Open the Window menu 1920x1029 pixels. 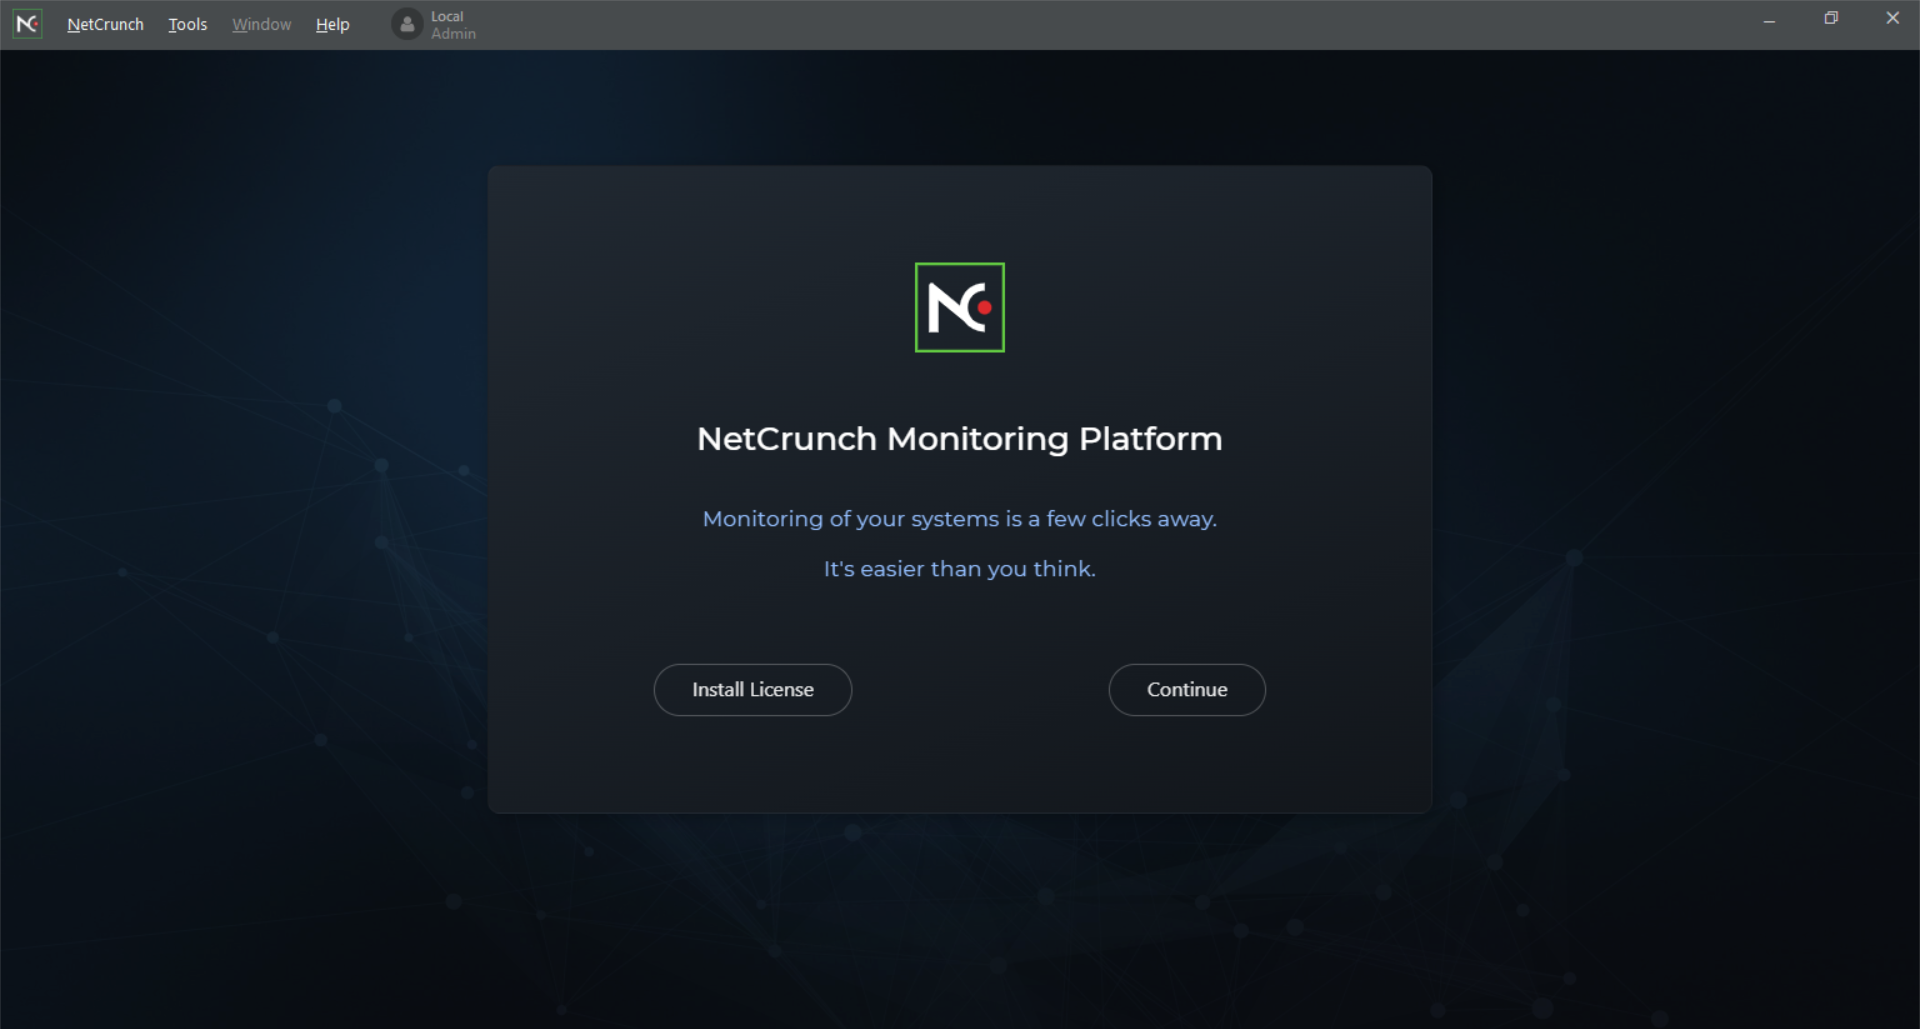[261, 24]
